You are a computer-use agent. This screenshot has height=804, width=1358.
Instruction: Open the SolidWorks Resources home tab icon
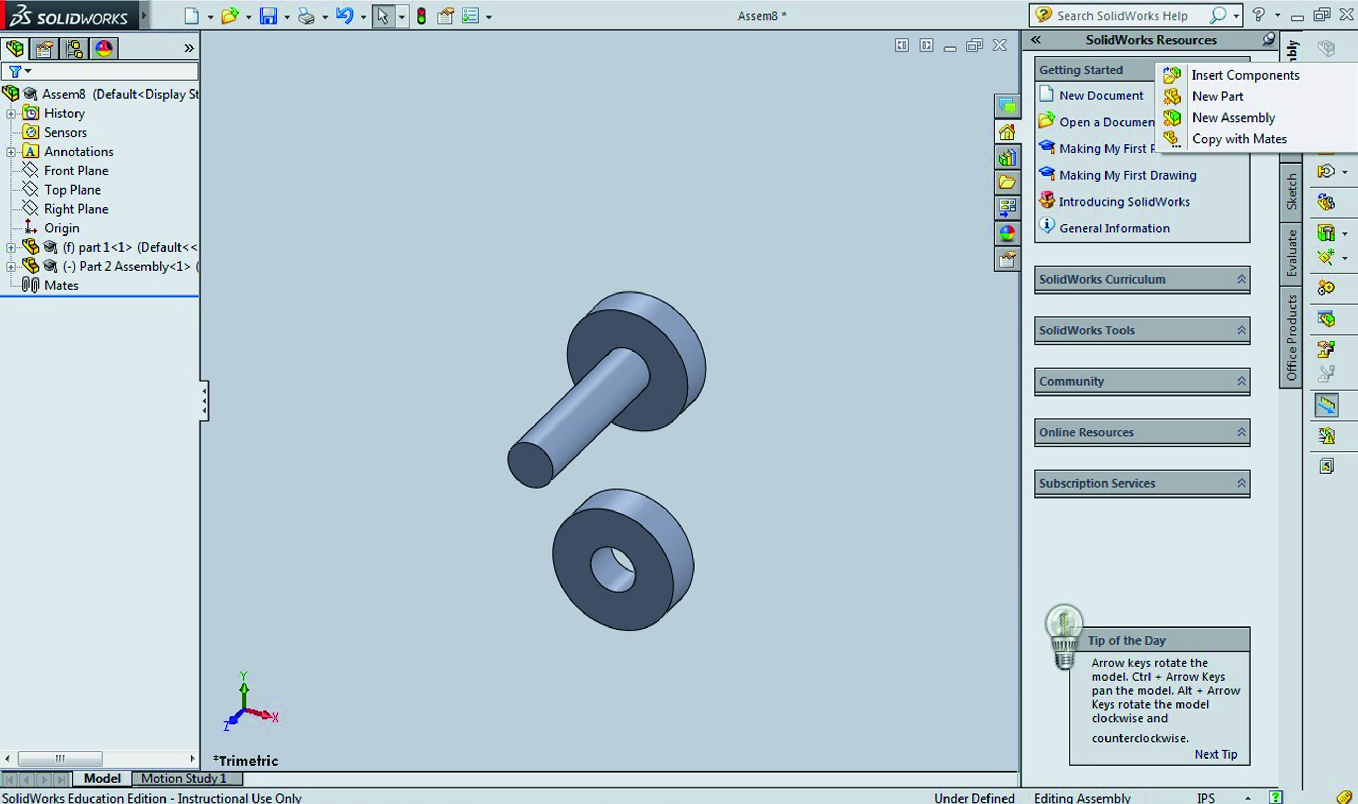[x=1007, y=132]
